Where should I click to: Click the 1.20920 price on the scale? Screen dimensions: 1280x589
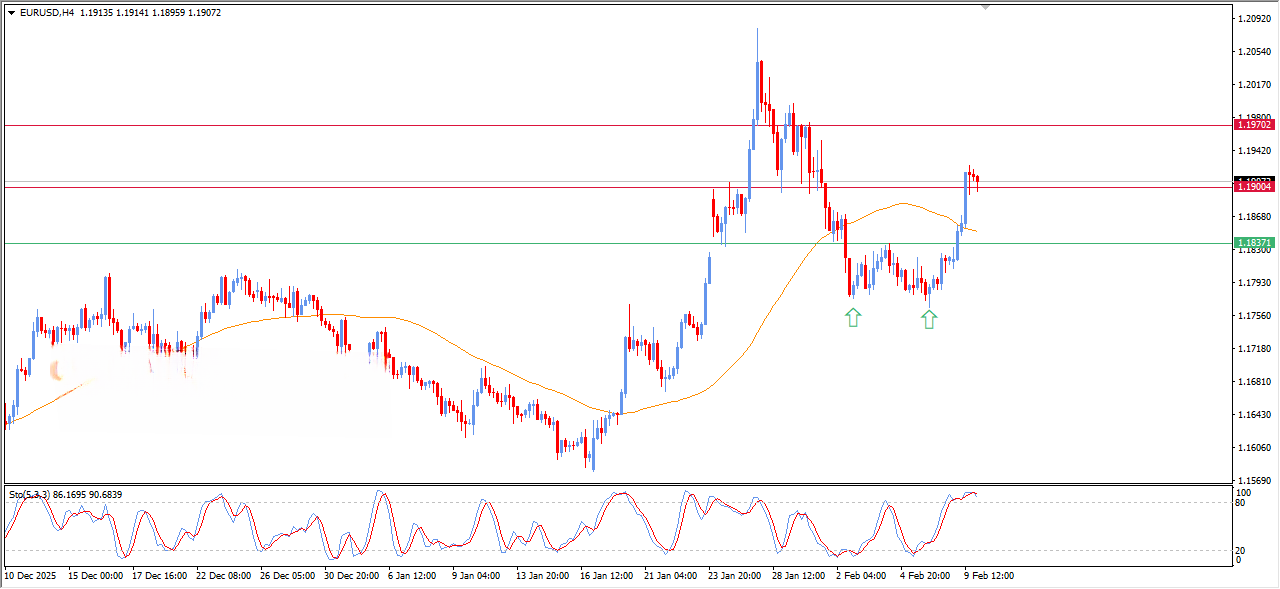1254,19
